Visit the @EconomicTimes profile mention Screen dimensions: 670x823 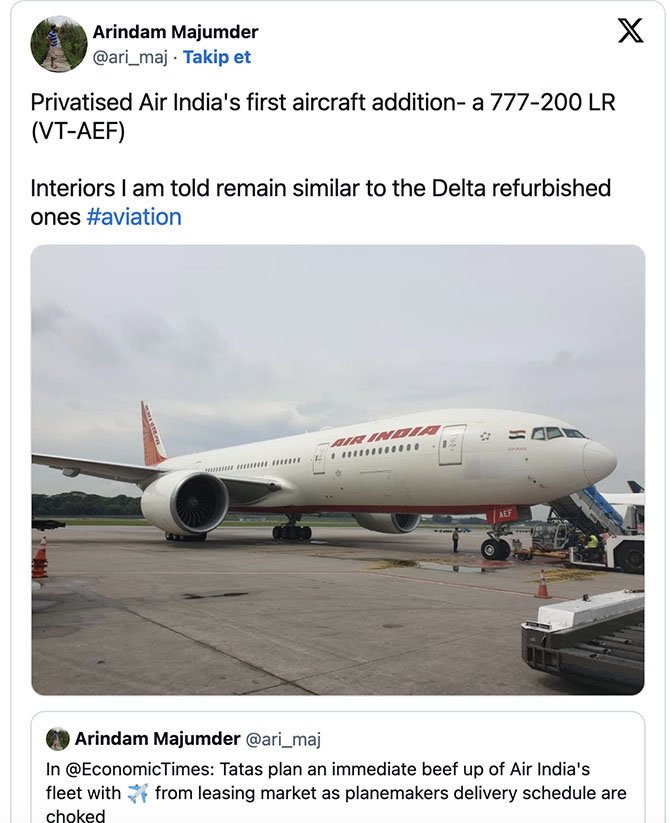tap(134, 768)
